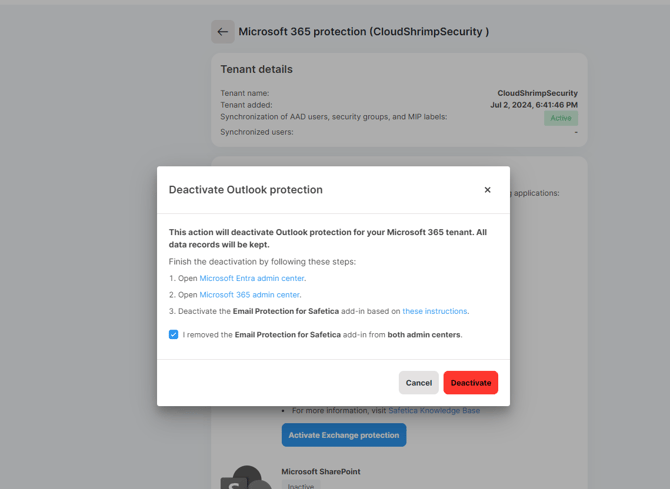Select the Microsoft SharePoint heading
This screenshot has height=489, width=670.
[321, 471]
